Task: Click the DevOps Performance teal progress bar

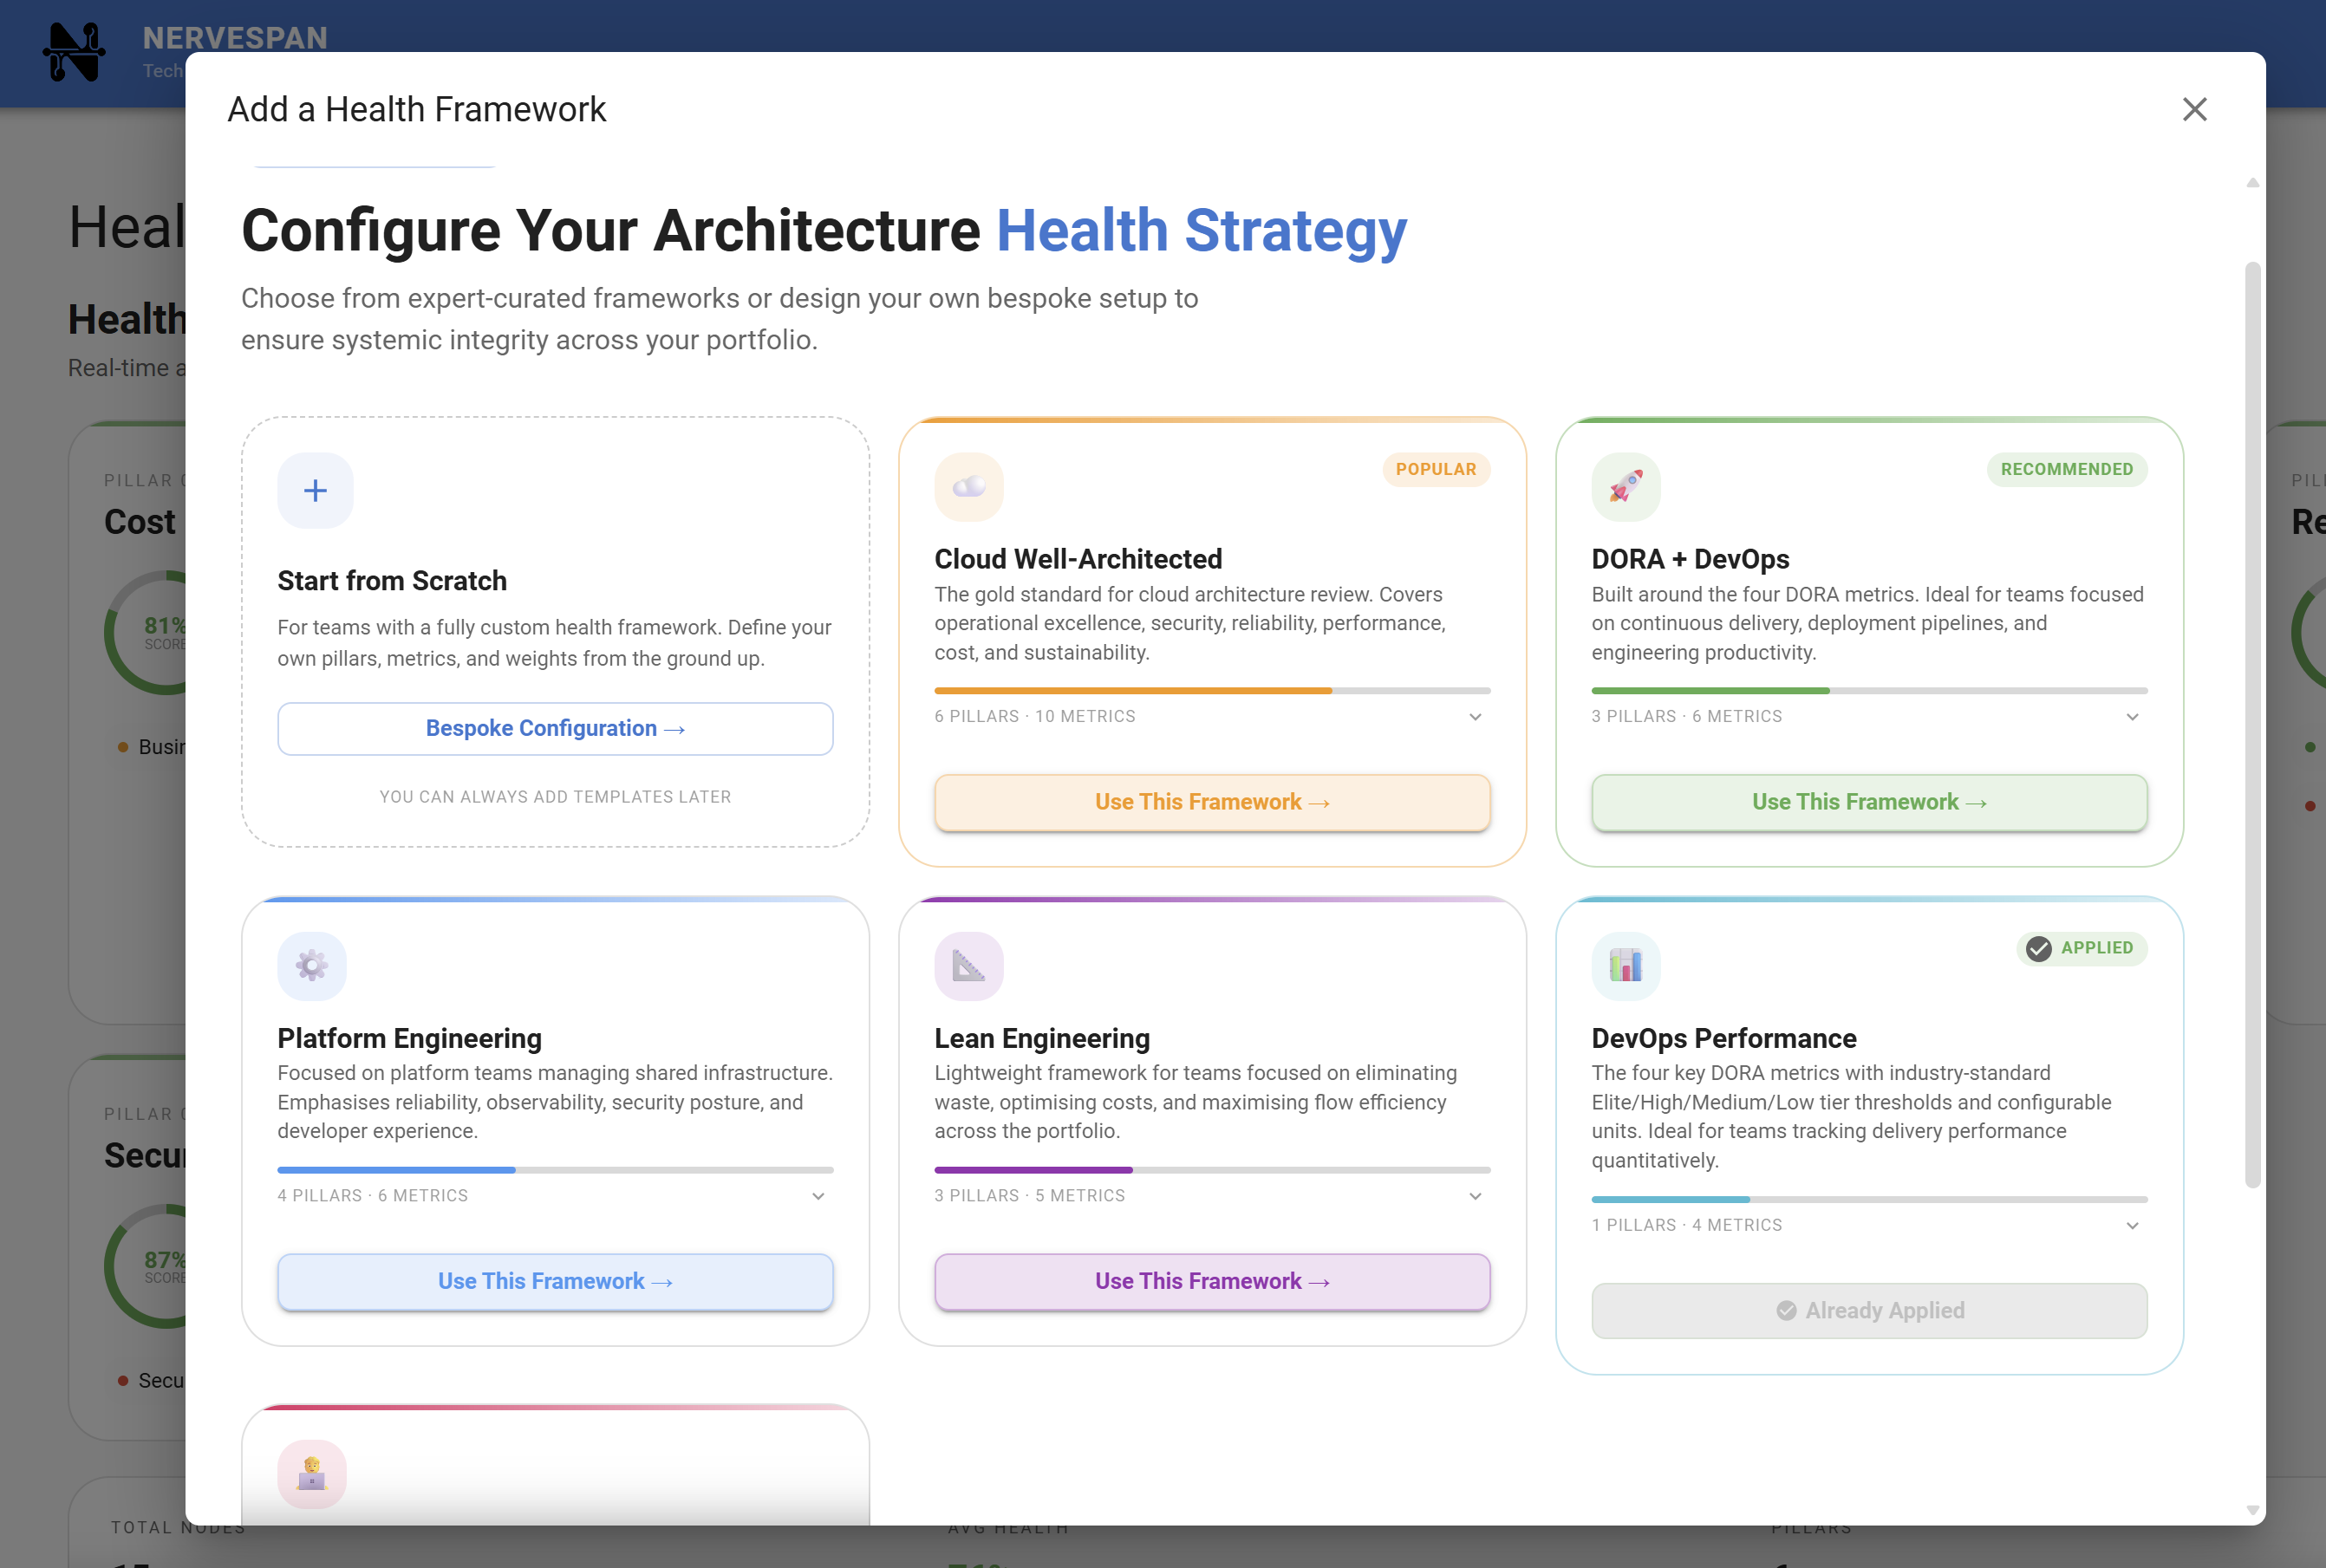Action: pos(1869,1199)
